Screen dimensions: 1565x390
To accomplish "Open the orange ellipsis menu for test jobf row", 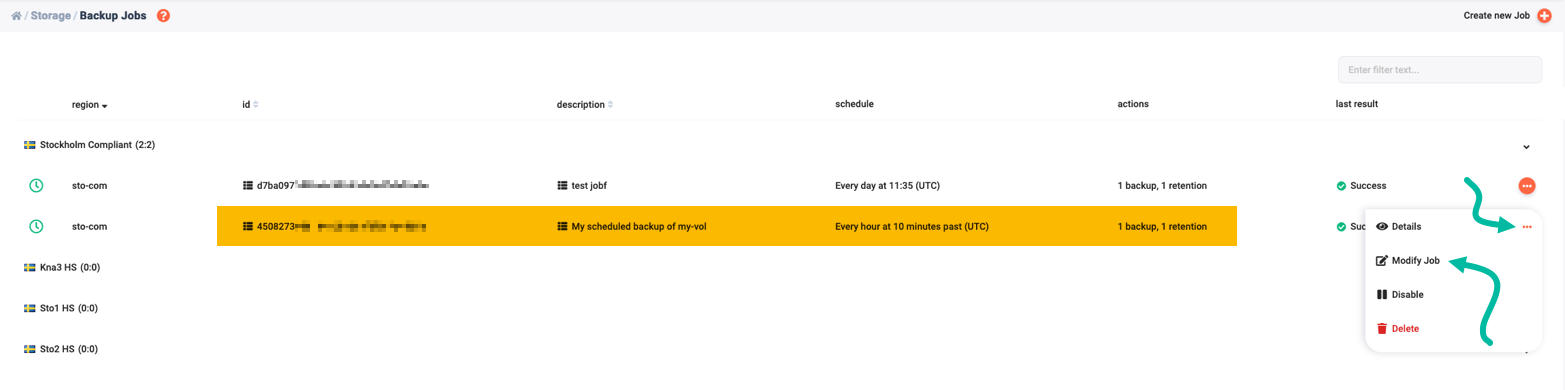I will [x=1527, y=186].
